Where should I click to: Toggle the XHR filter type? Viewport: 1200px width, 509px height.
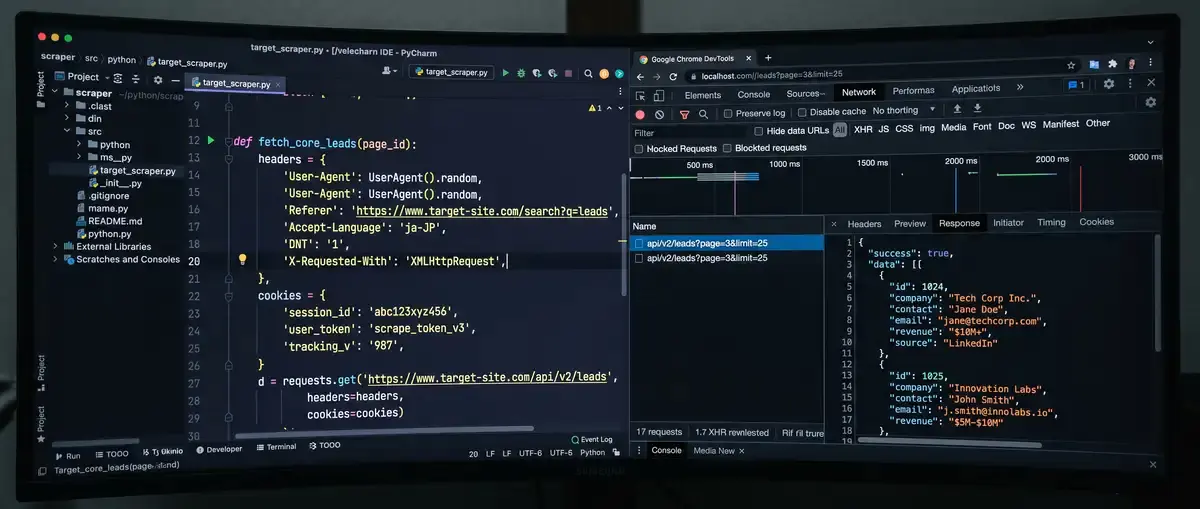coord(863,129)
